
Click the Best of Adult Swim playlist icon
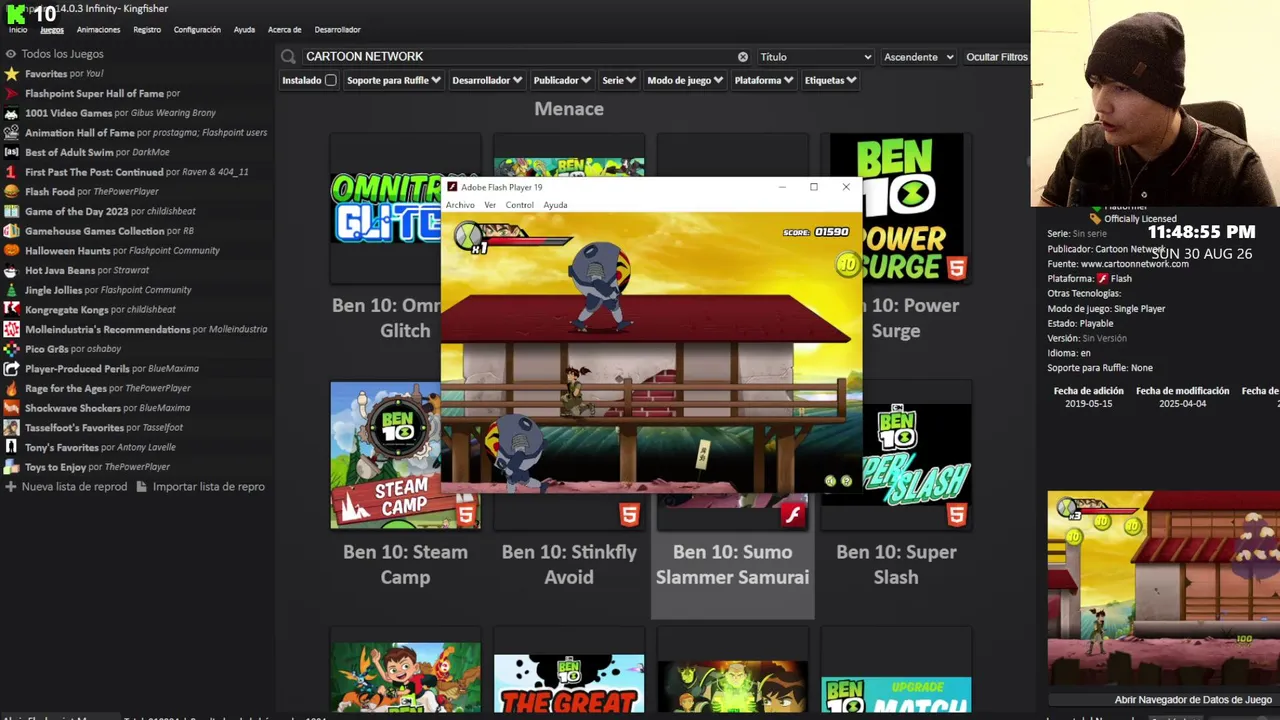point(11,152)
